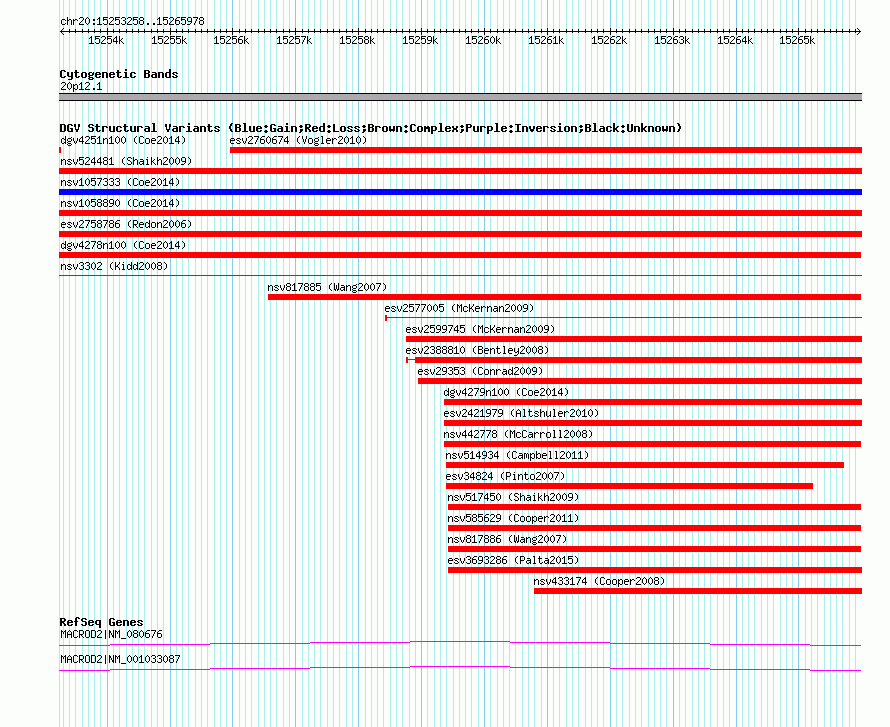The height and width of the screenshot is (727, 890).
Task: Select the dgv4251n100 (Coe2014) variant label
Action: point(123,140)
